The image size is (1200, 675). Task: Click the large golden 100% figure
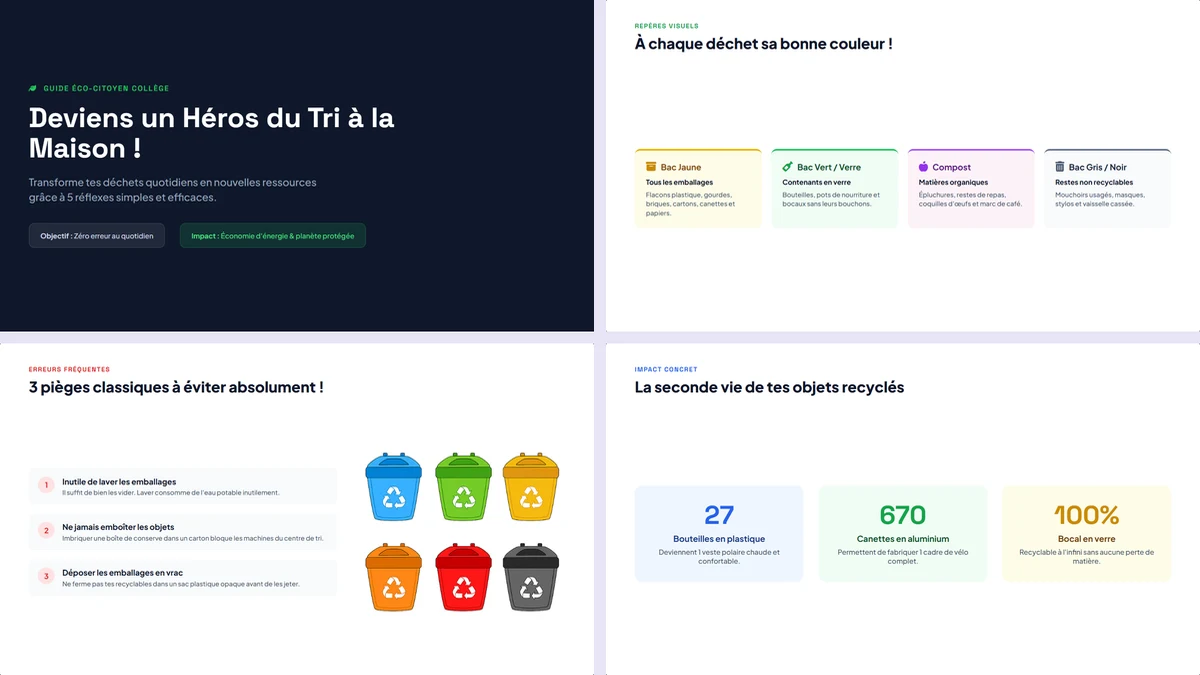(x=1087, y=515)
